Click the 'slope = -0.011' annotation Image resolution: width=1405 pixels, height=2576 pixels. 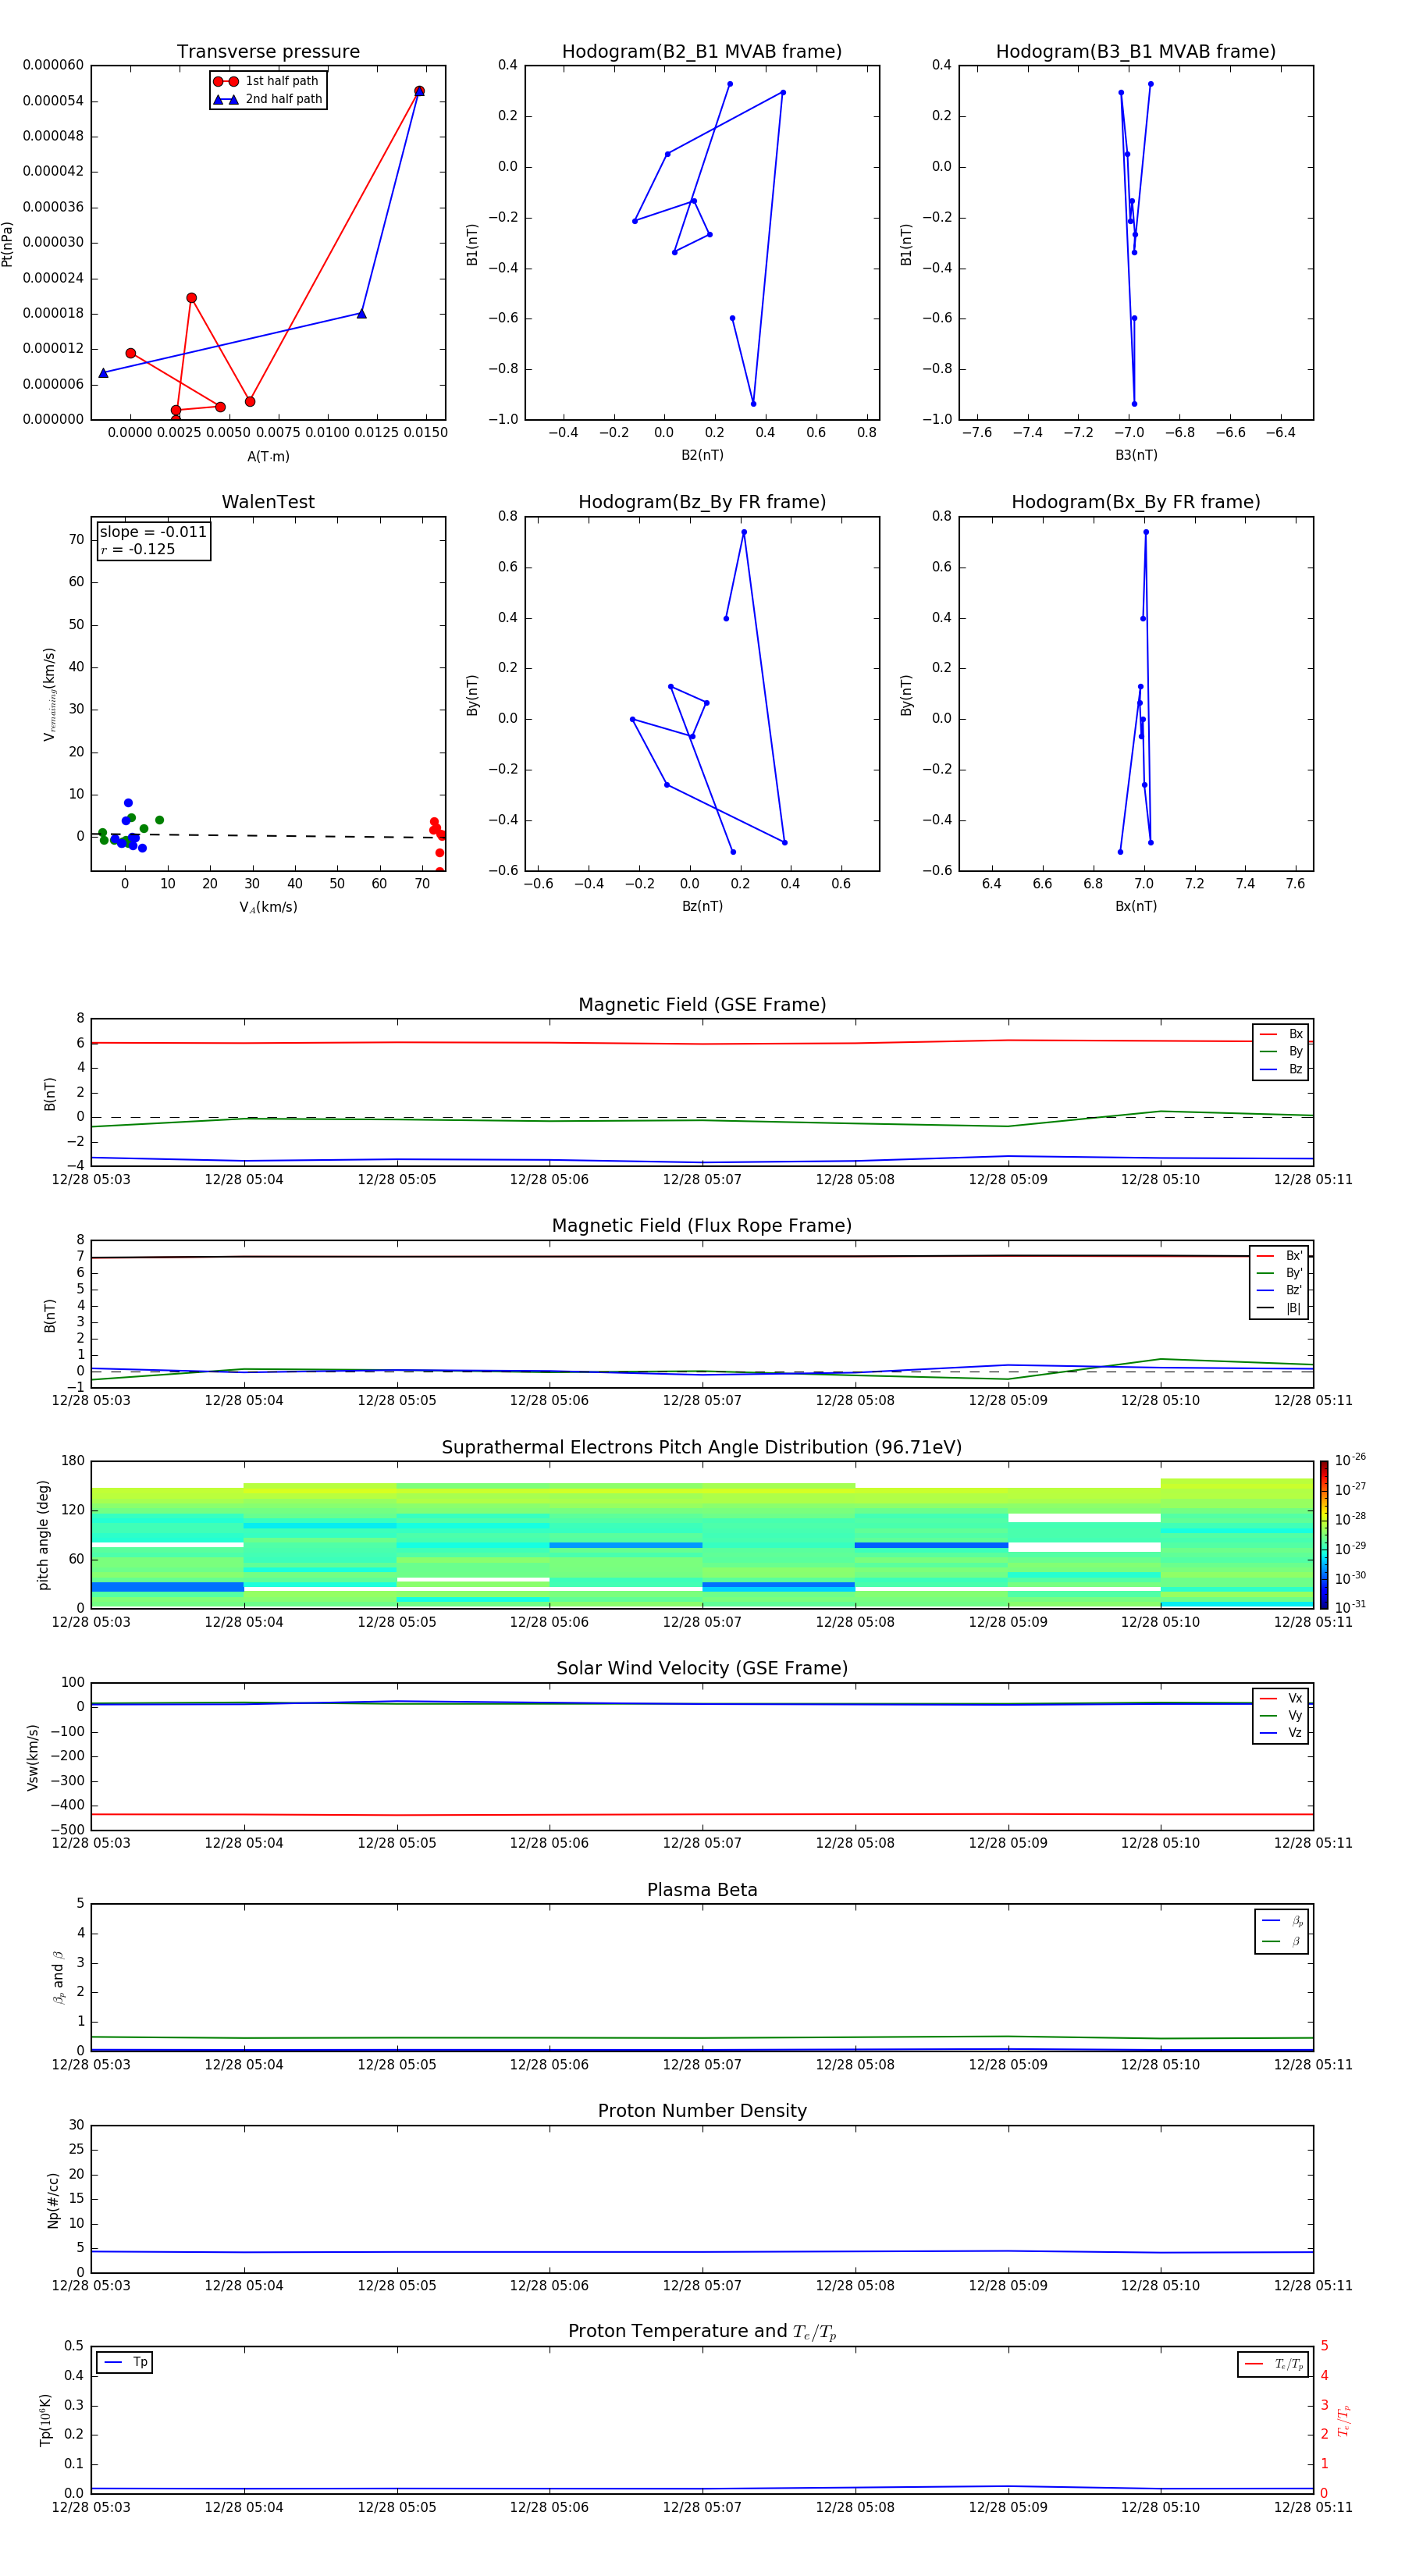(153, 532)
